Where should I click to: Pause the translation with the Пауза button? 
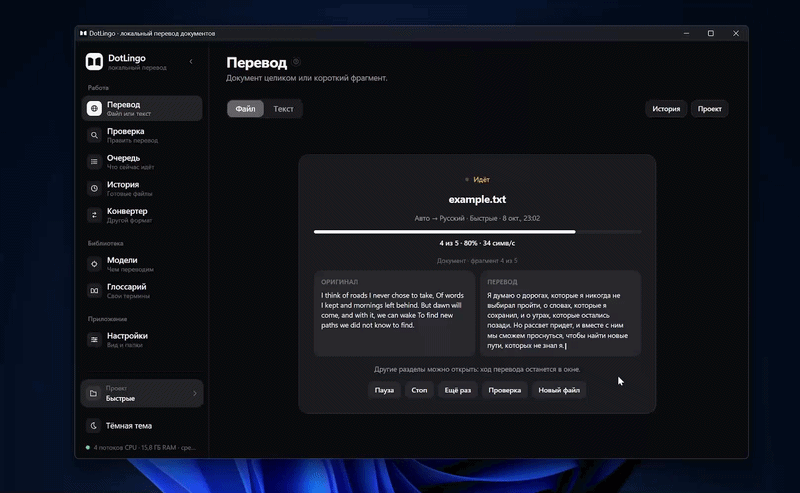tap(384, 390)
